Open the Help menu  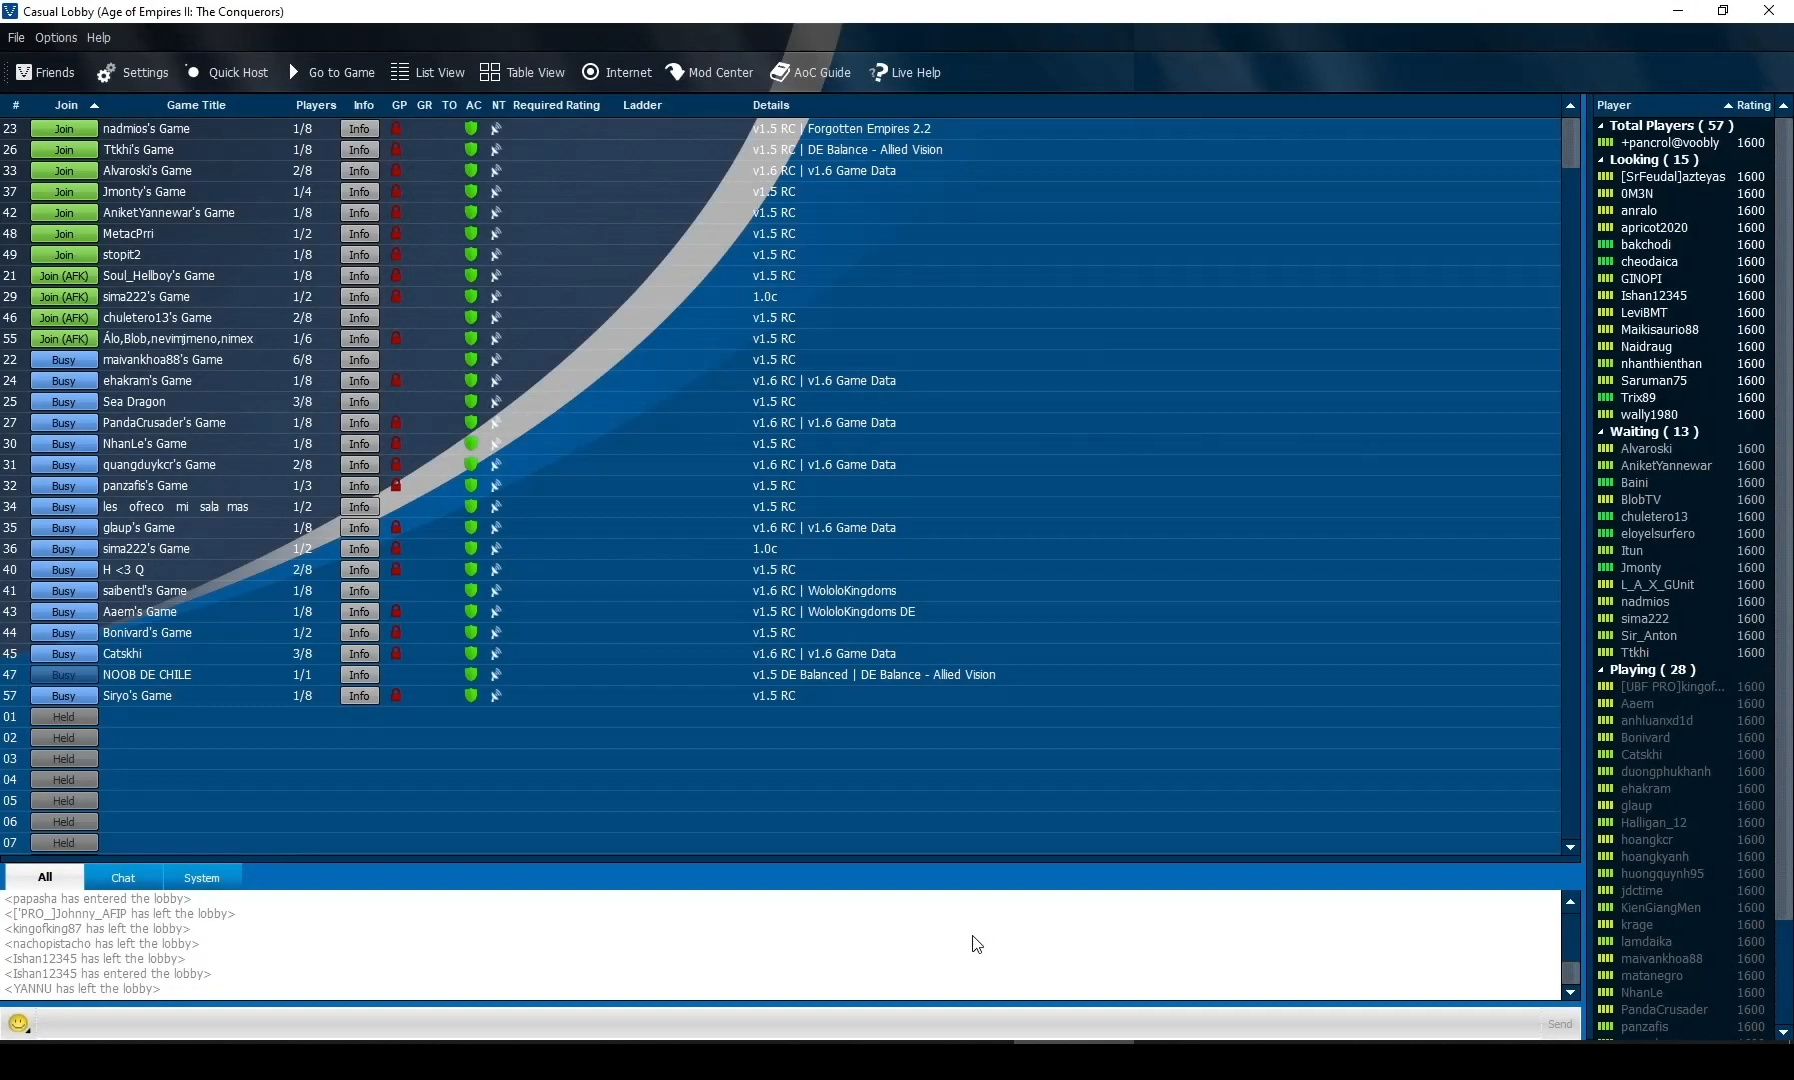98,37
